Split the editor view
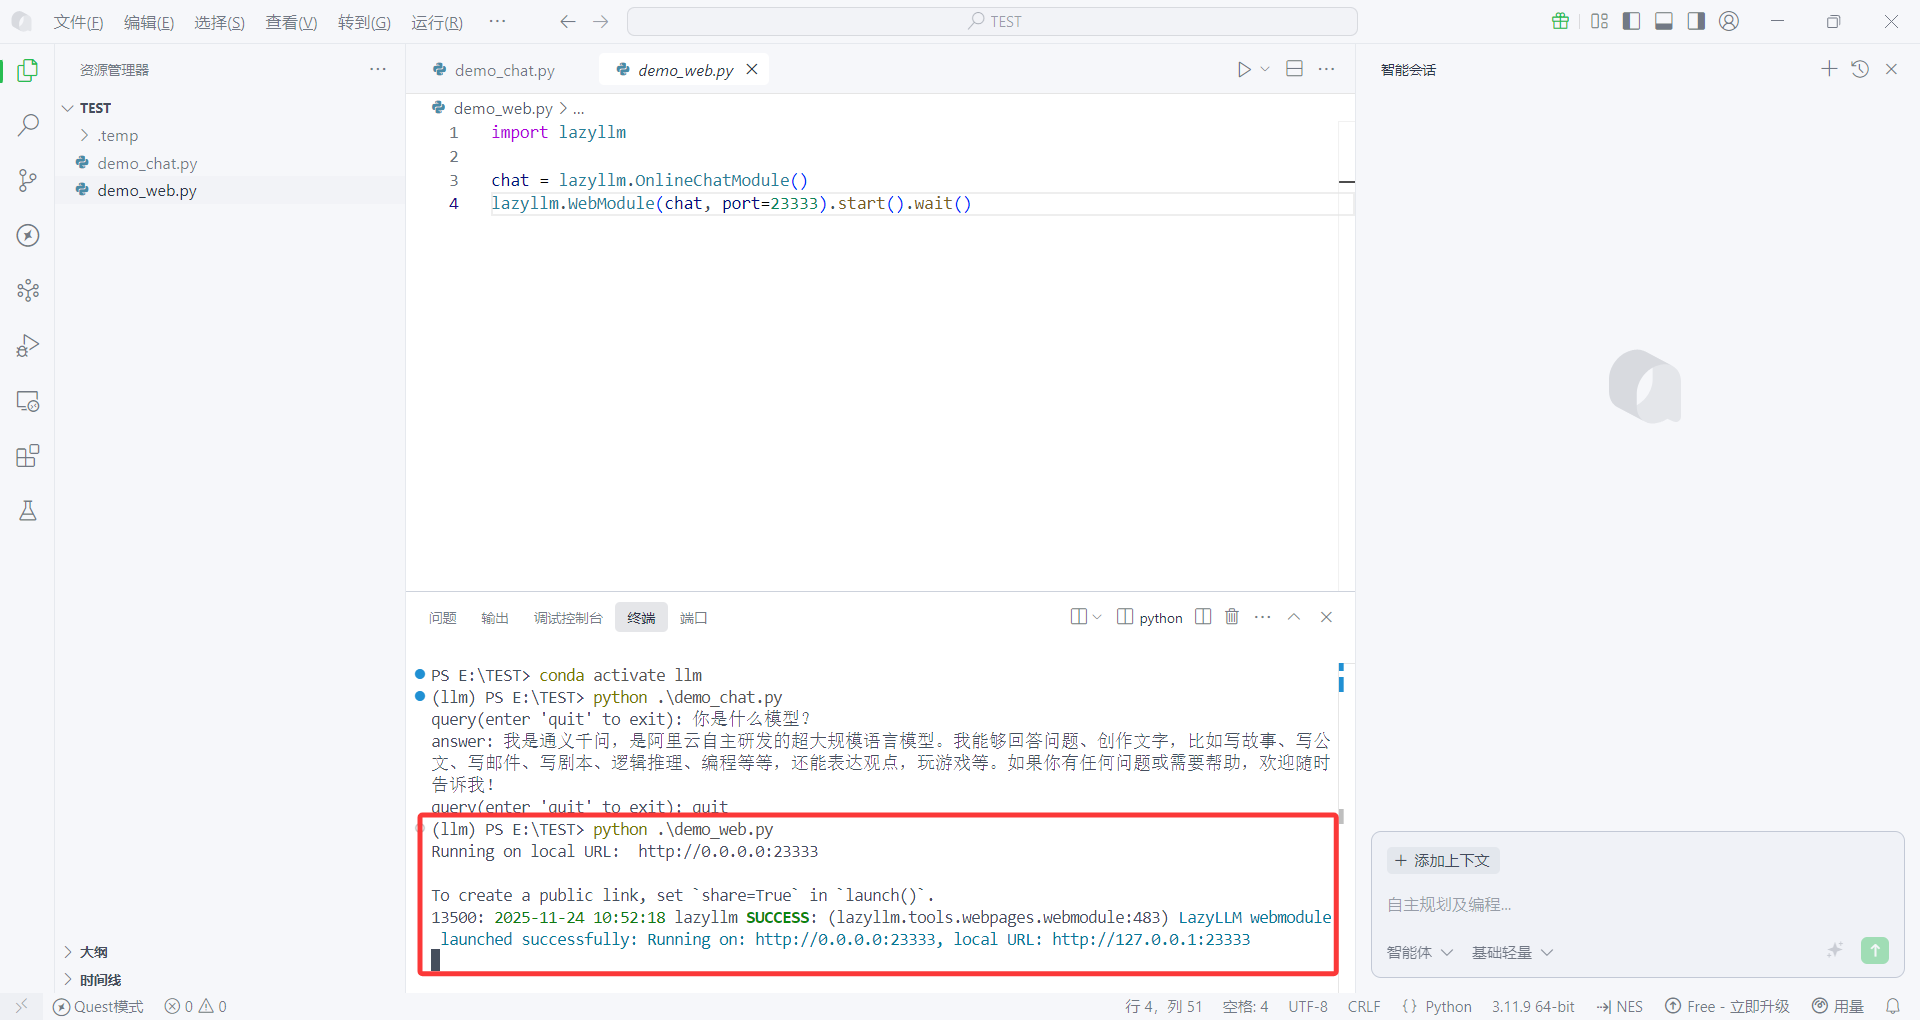Image resolution: width=1920 pixels, height=1020 pixels. pos(1294,69)
